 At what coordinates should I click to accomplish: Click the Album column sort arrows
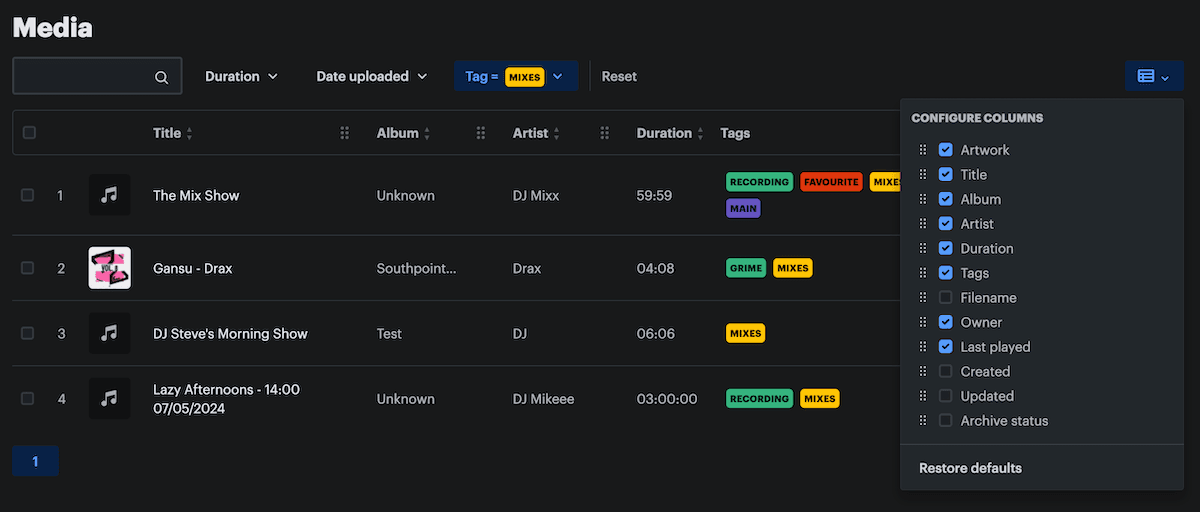(x=427, y=134)
